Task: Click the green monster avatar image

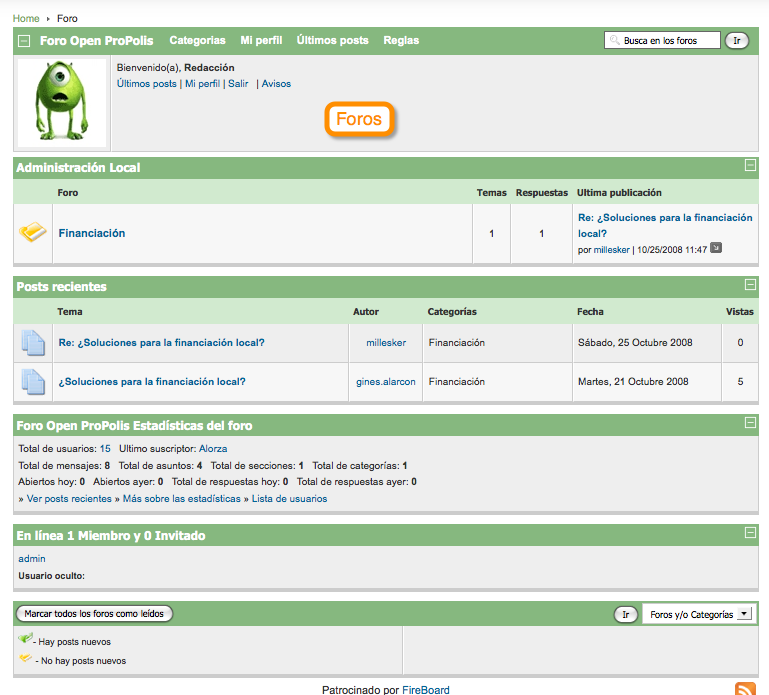Action: click(62, 103)
